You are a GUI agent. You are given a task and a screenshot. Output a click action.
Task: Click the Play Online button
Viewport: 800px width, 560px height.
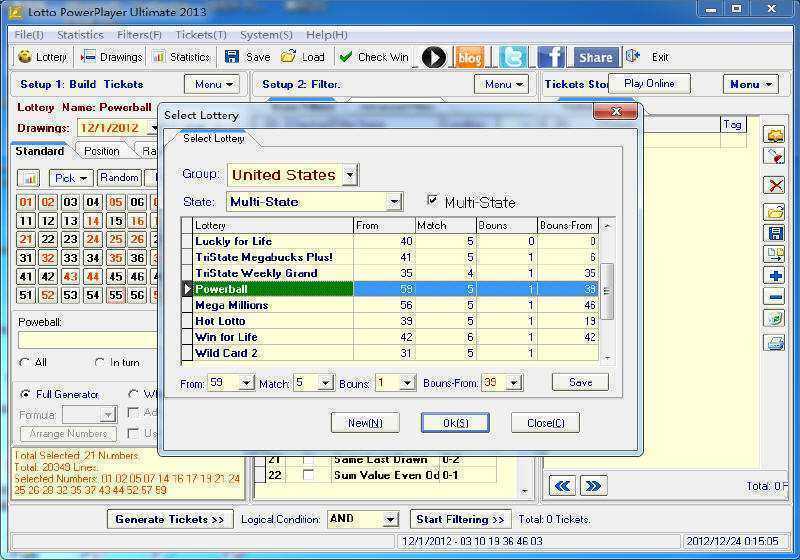click(649, 83)
